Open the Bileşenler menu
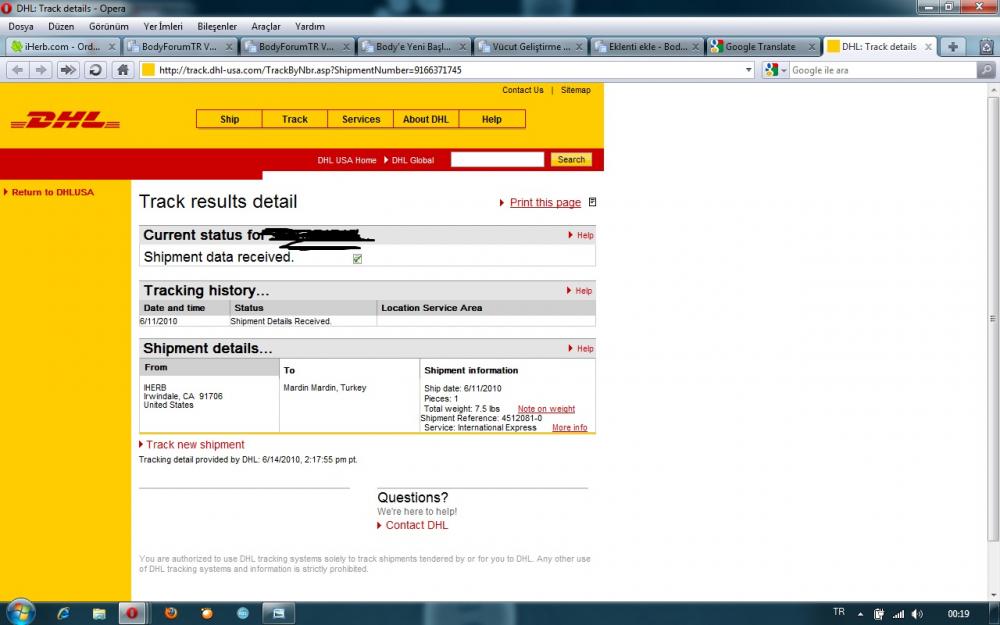The image size is (1000, 625). 217,27
